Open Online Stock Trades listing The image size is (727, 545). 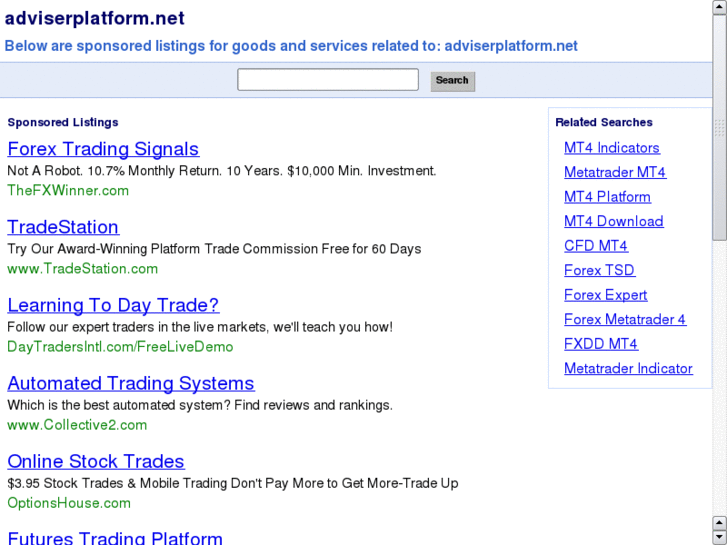click(x=96, y=462)
